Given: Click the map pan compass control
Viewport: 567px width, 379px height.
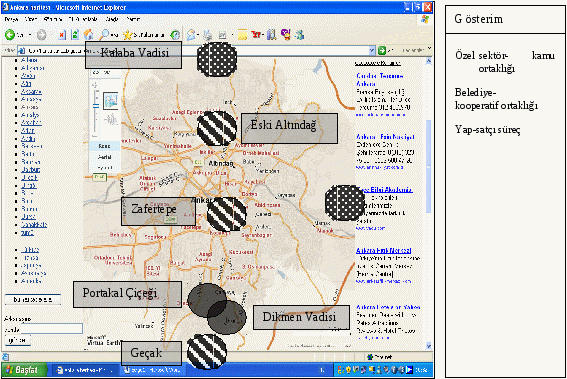Looking at the screenshot, I should tap(95, 85).
